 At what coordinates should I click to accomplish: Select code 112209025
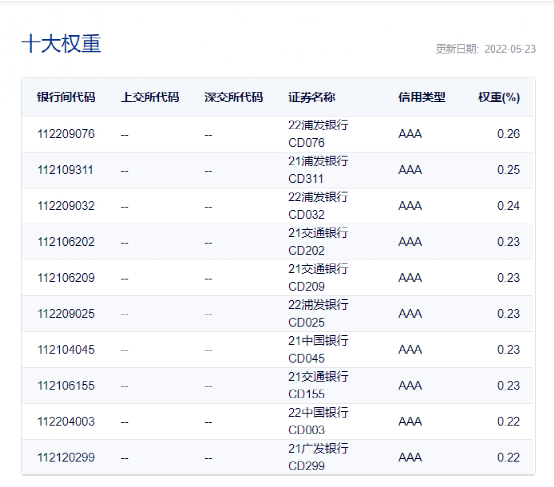(66, 314)
